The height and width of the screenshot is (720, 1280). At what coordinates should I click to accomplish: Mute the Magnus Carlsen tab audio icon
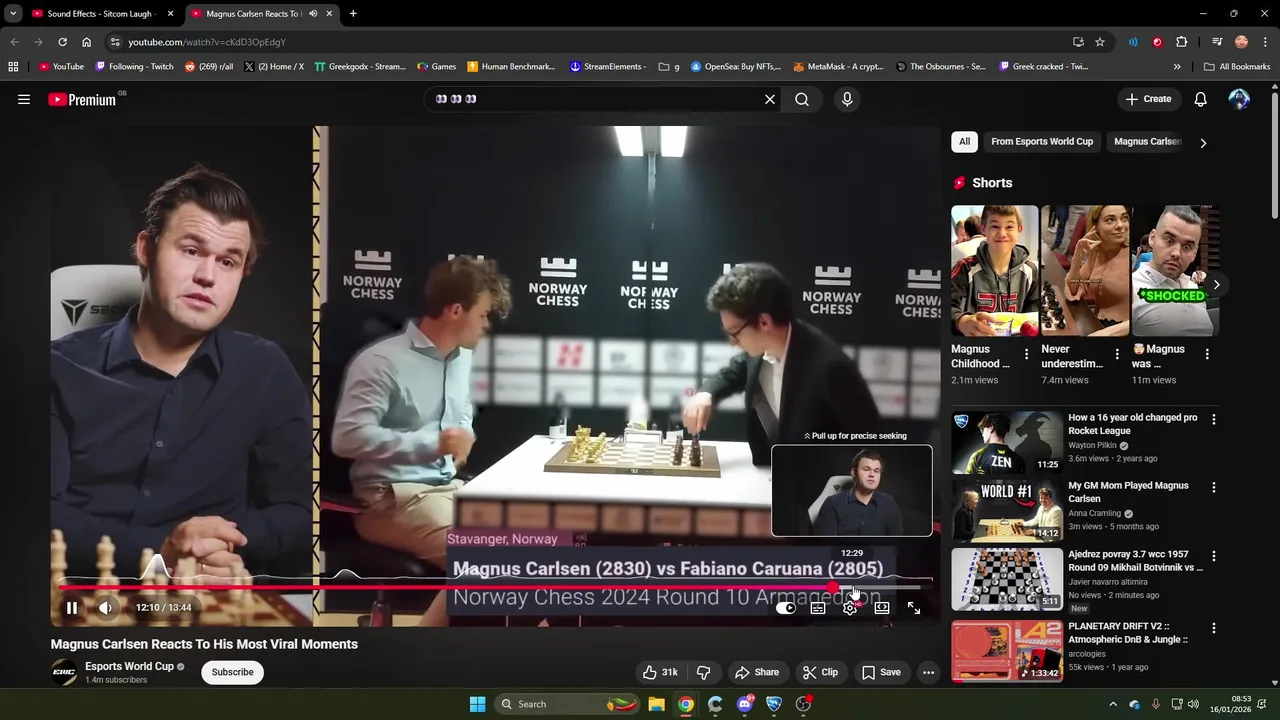[313, 14]
